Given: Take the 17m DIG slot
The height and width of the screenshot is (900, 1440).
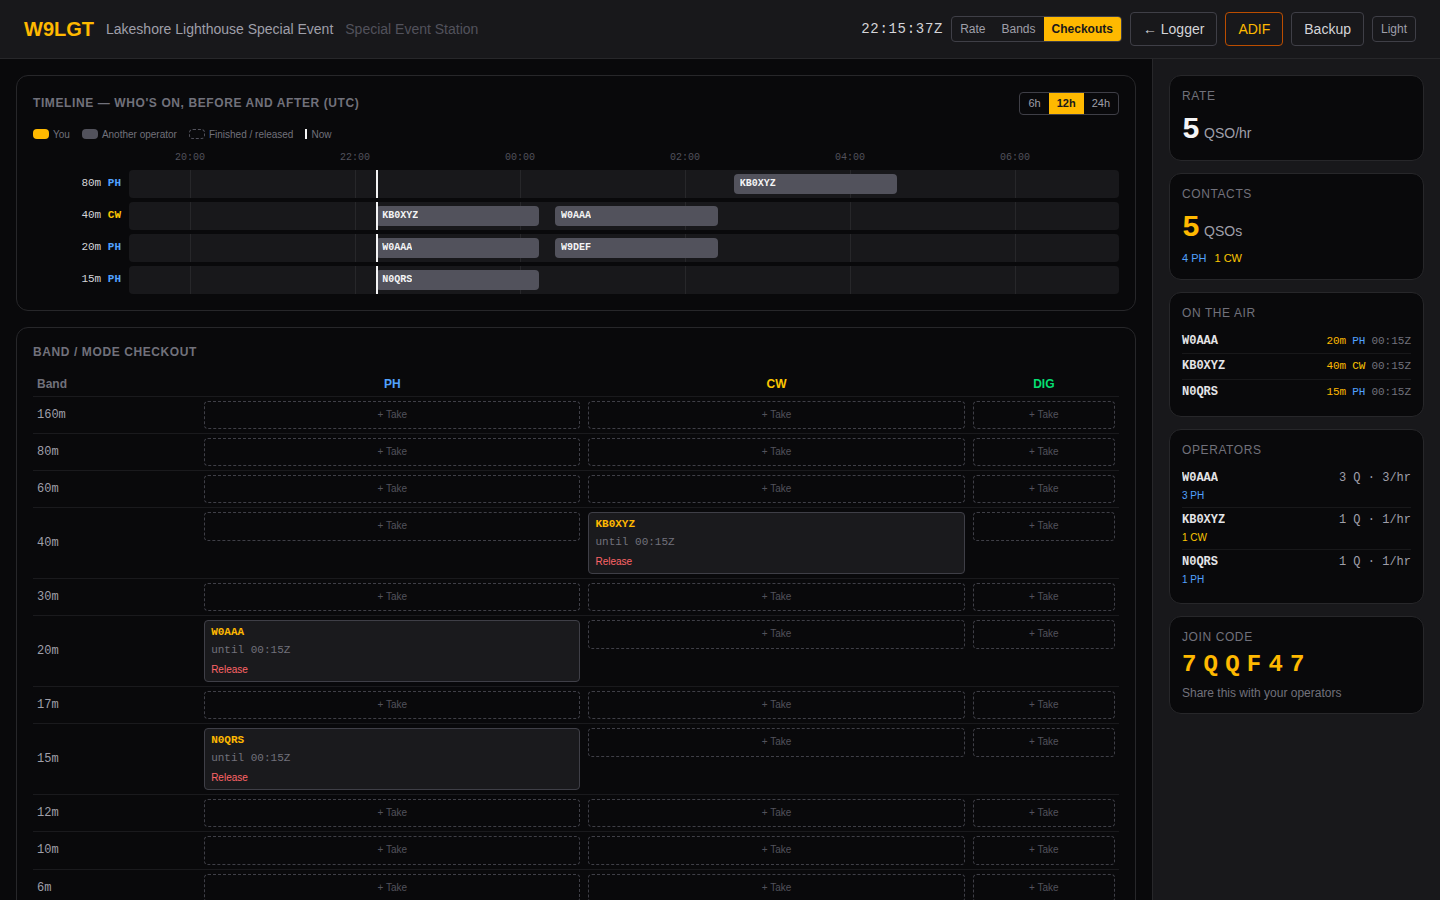Looking at the screenshot, I should pyautogui.click(x=1044, y=705).
